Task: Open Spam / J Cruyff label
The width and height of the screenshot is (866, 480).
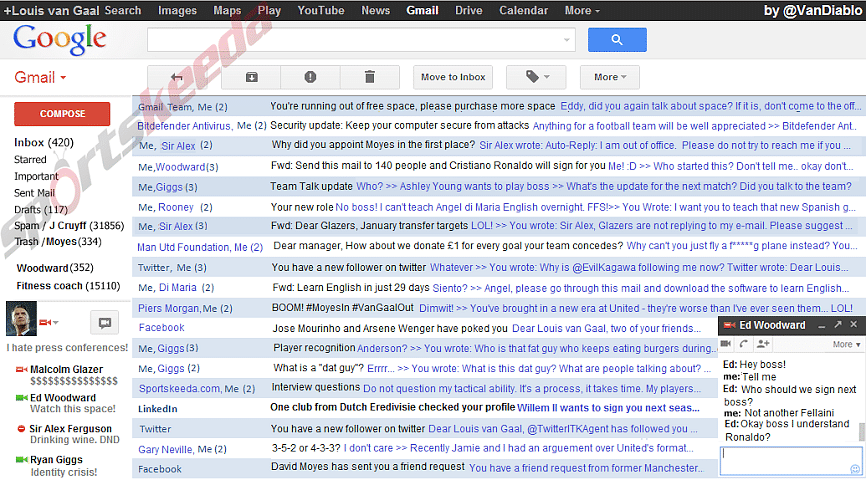Action: tap(69, 225)
